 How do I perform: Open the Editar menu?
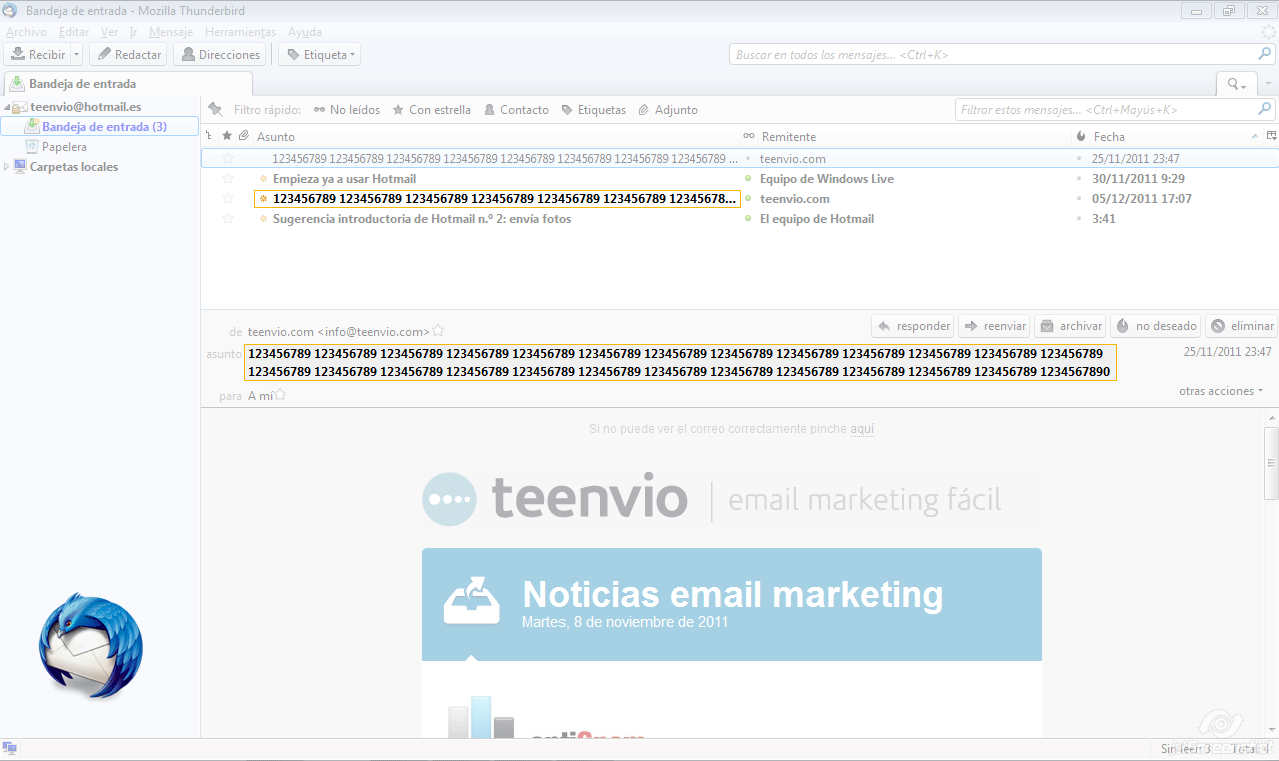(x=74, y=32)
